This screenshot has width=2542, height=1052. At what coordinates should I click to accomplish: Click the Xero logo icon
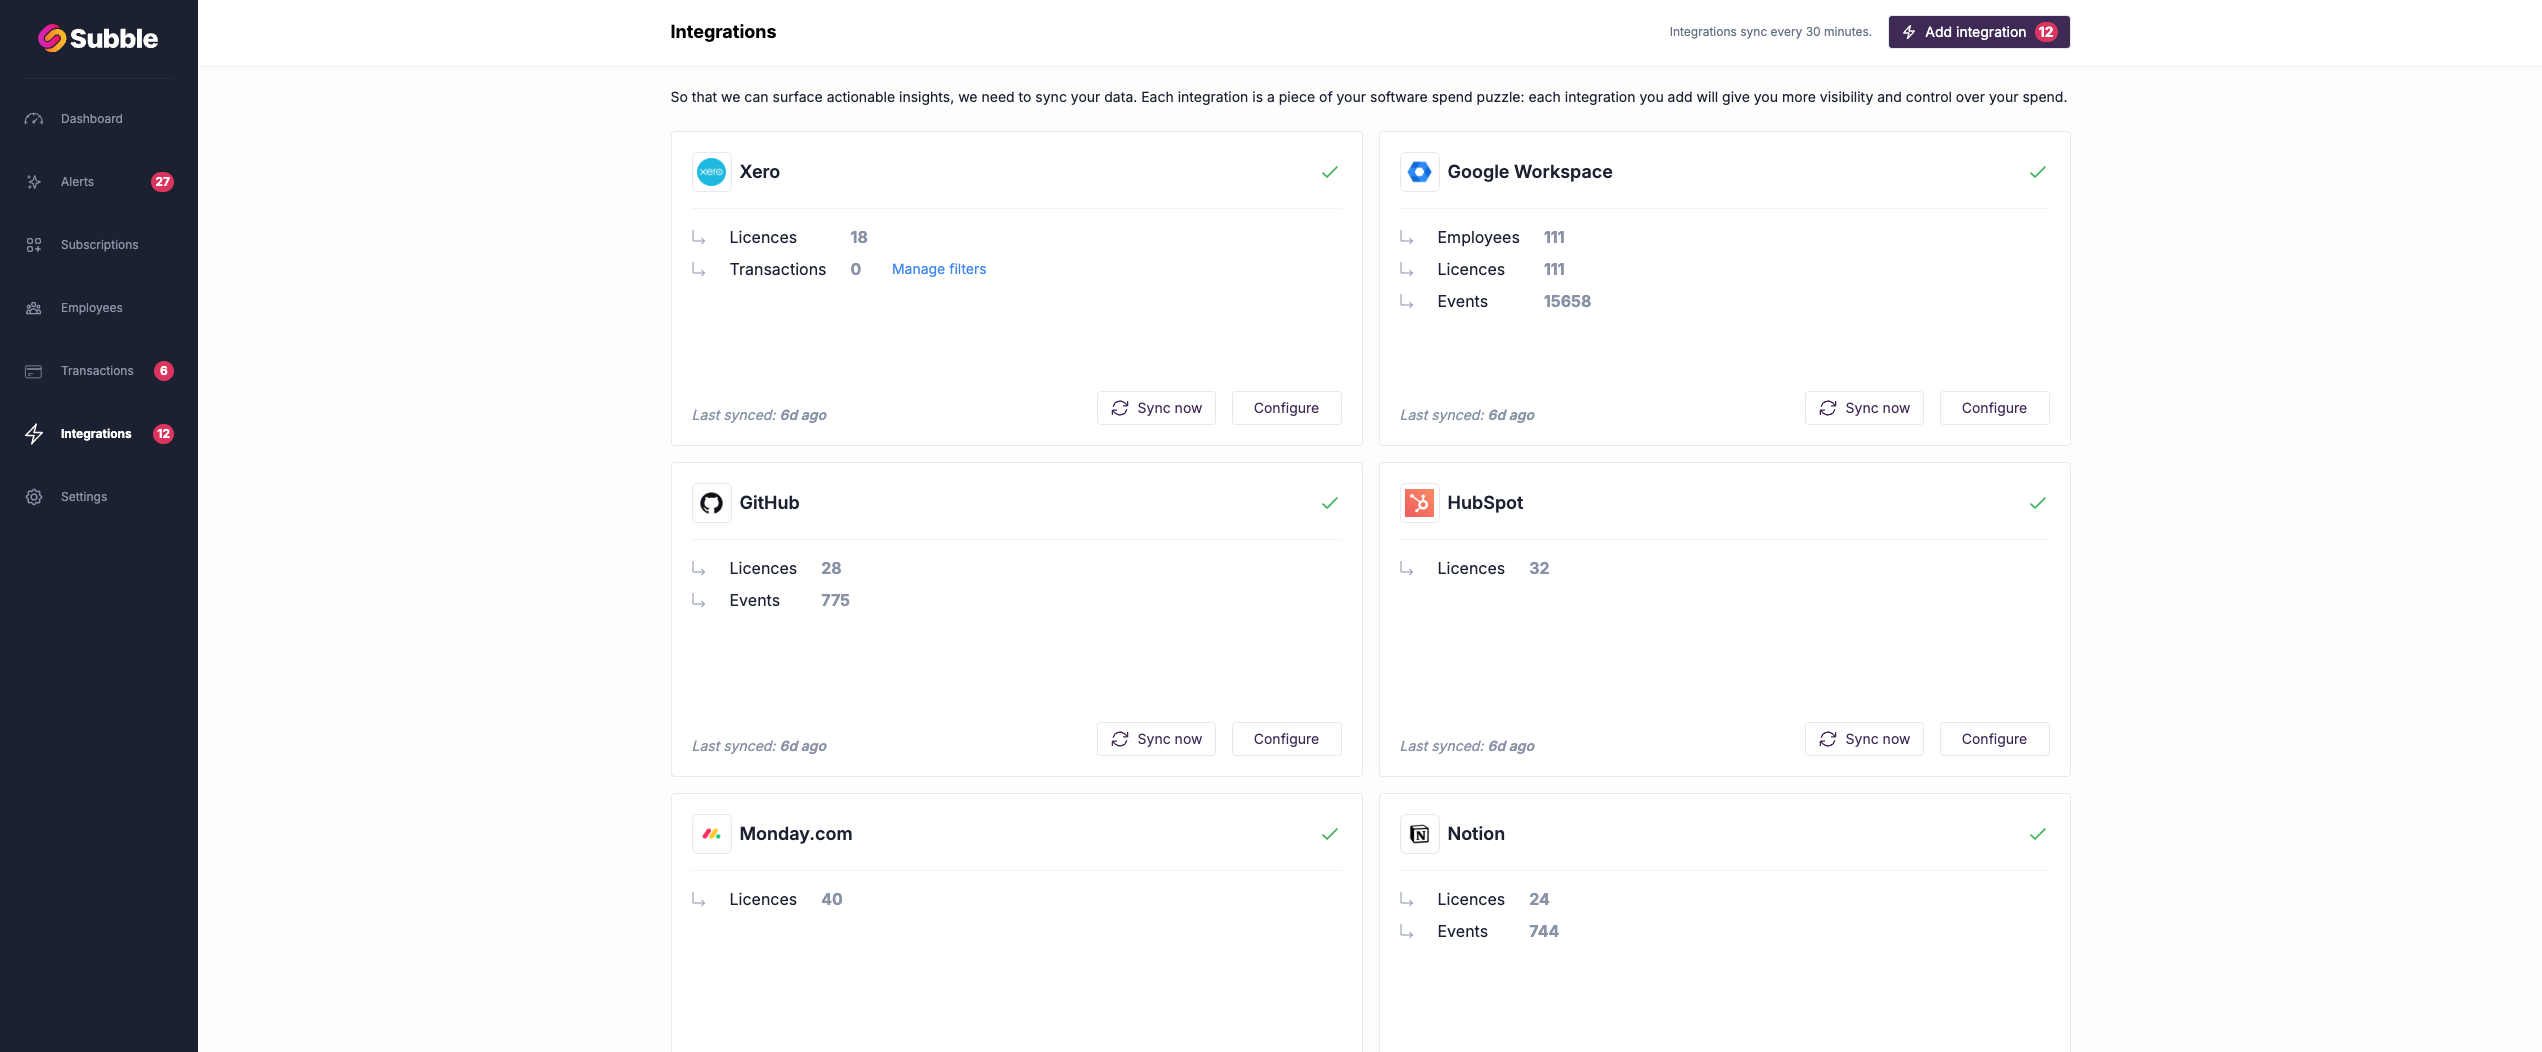pyautogui.click(x=711, y=172)
